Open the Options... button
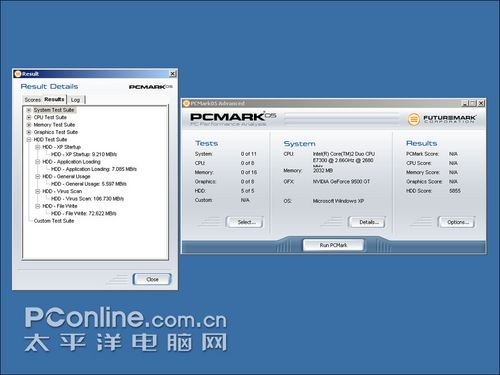The width and height of the screenshot is (500, 375). point(456,222)
